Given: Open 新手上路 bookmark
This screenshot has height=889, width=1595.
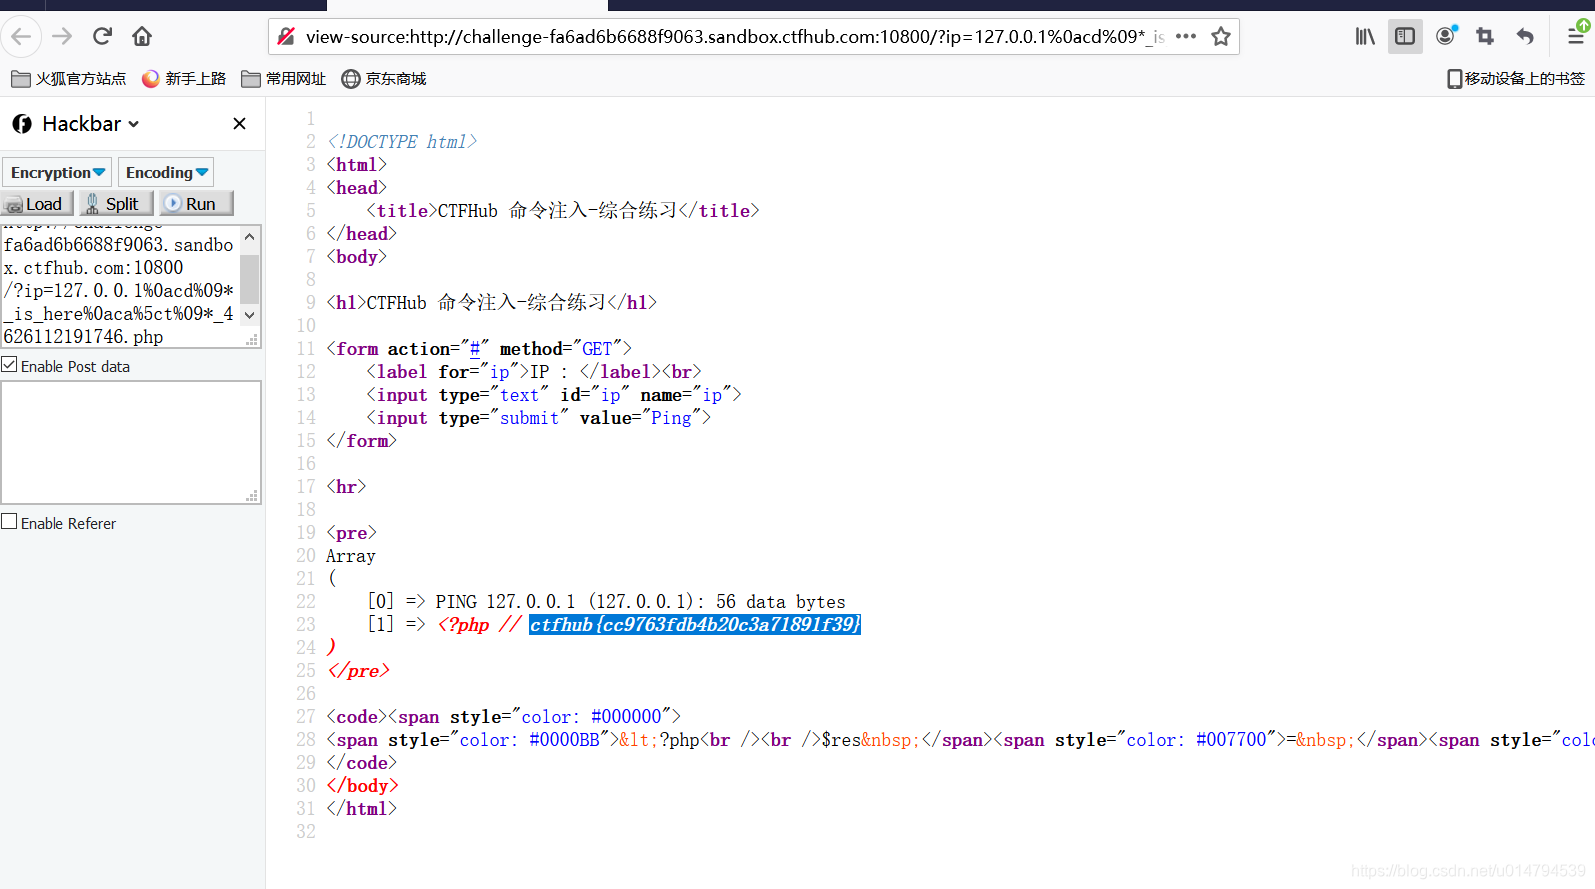Looking at the screenshot, I should click(x=184, y=79).
